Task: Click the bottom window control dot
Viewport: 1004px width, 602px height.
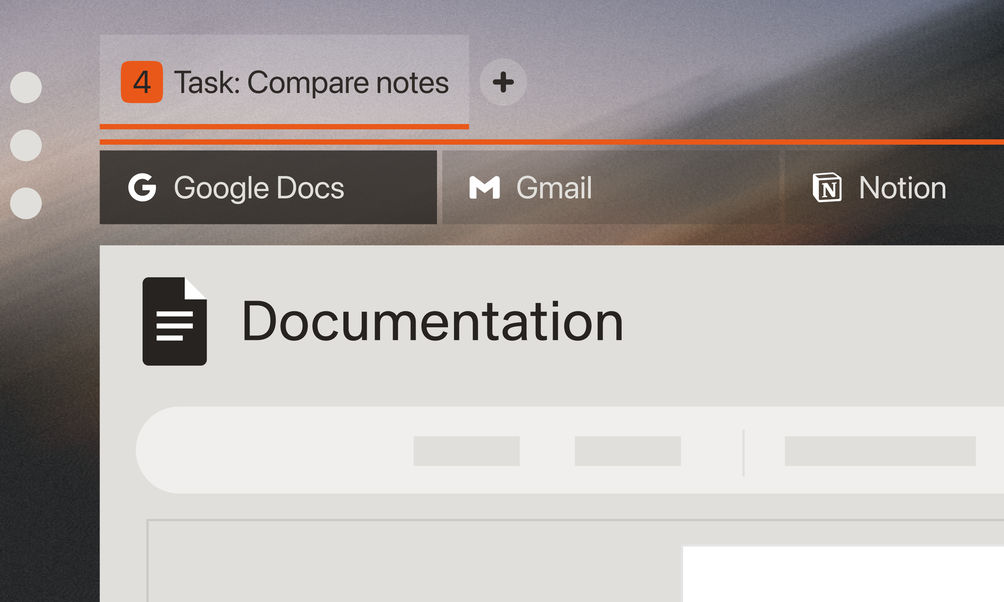Action: pos(26,203)
